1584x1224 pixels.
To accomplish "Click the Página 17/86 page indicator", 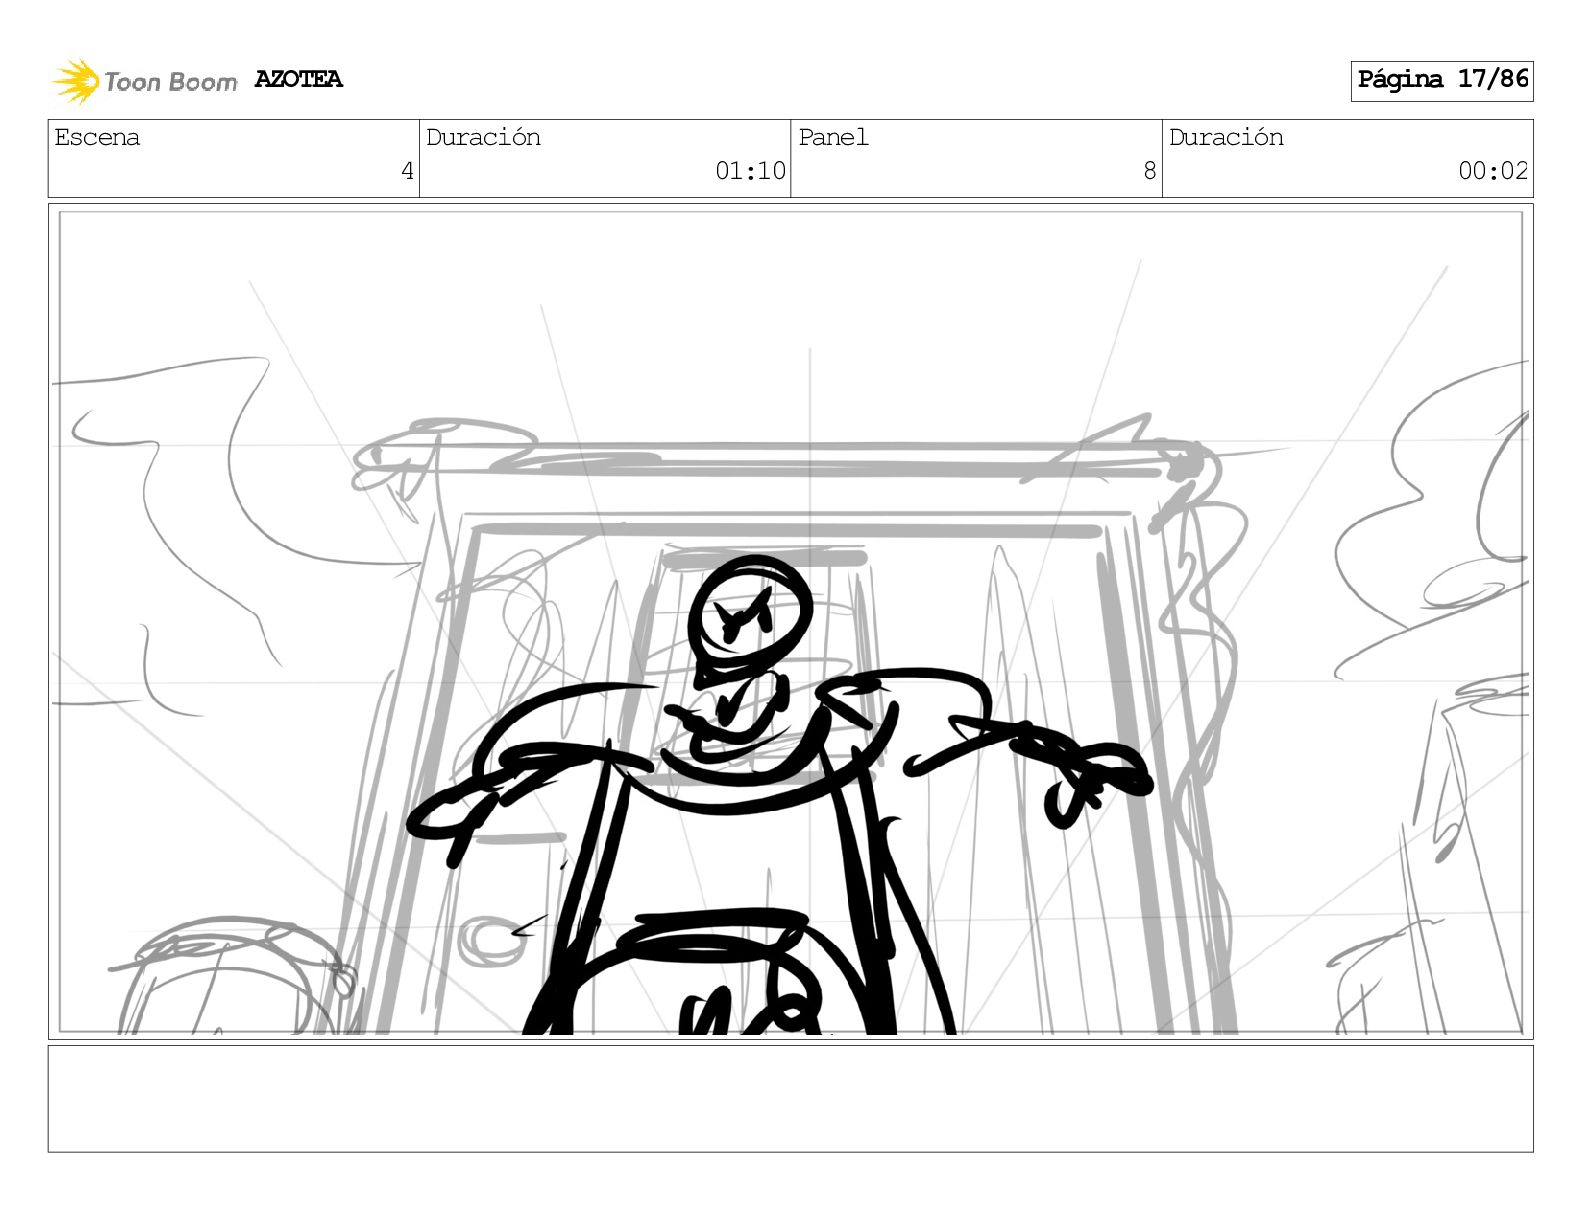I will 1442,80.
